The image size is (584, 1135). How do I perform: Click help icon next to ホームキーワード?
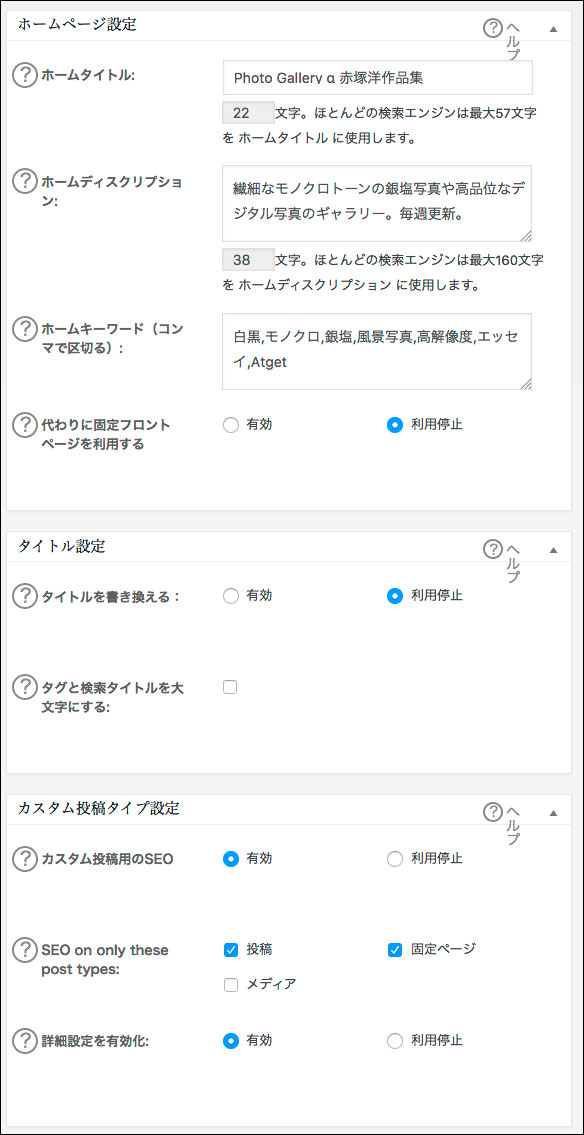pos(25,329)
